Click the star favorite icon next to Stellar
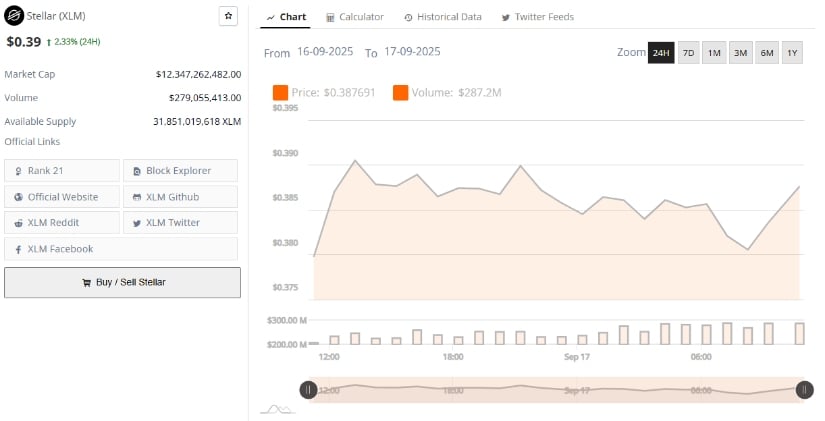This screenshot has width=825, height=421. click(228, 16)
